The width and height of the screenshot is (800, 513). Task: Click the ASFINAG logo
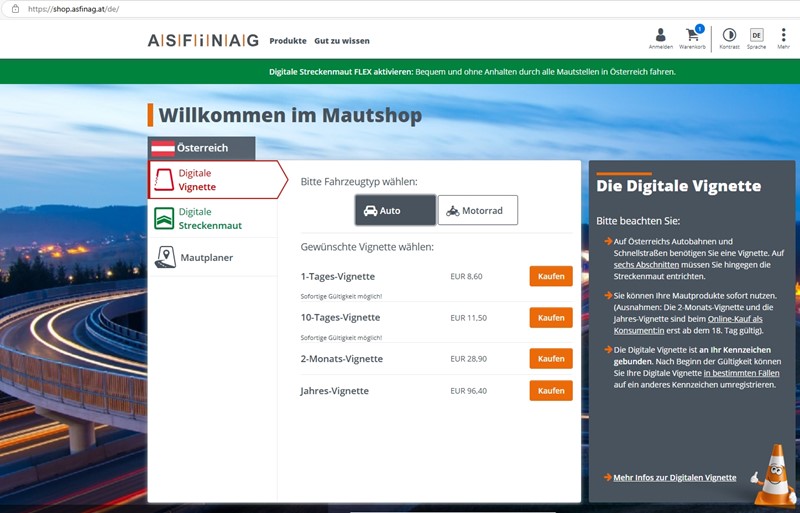[203, 40]
